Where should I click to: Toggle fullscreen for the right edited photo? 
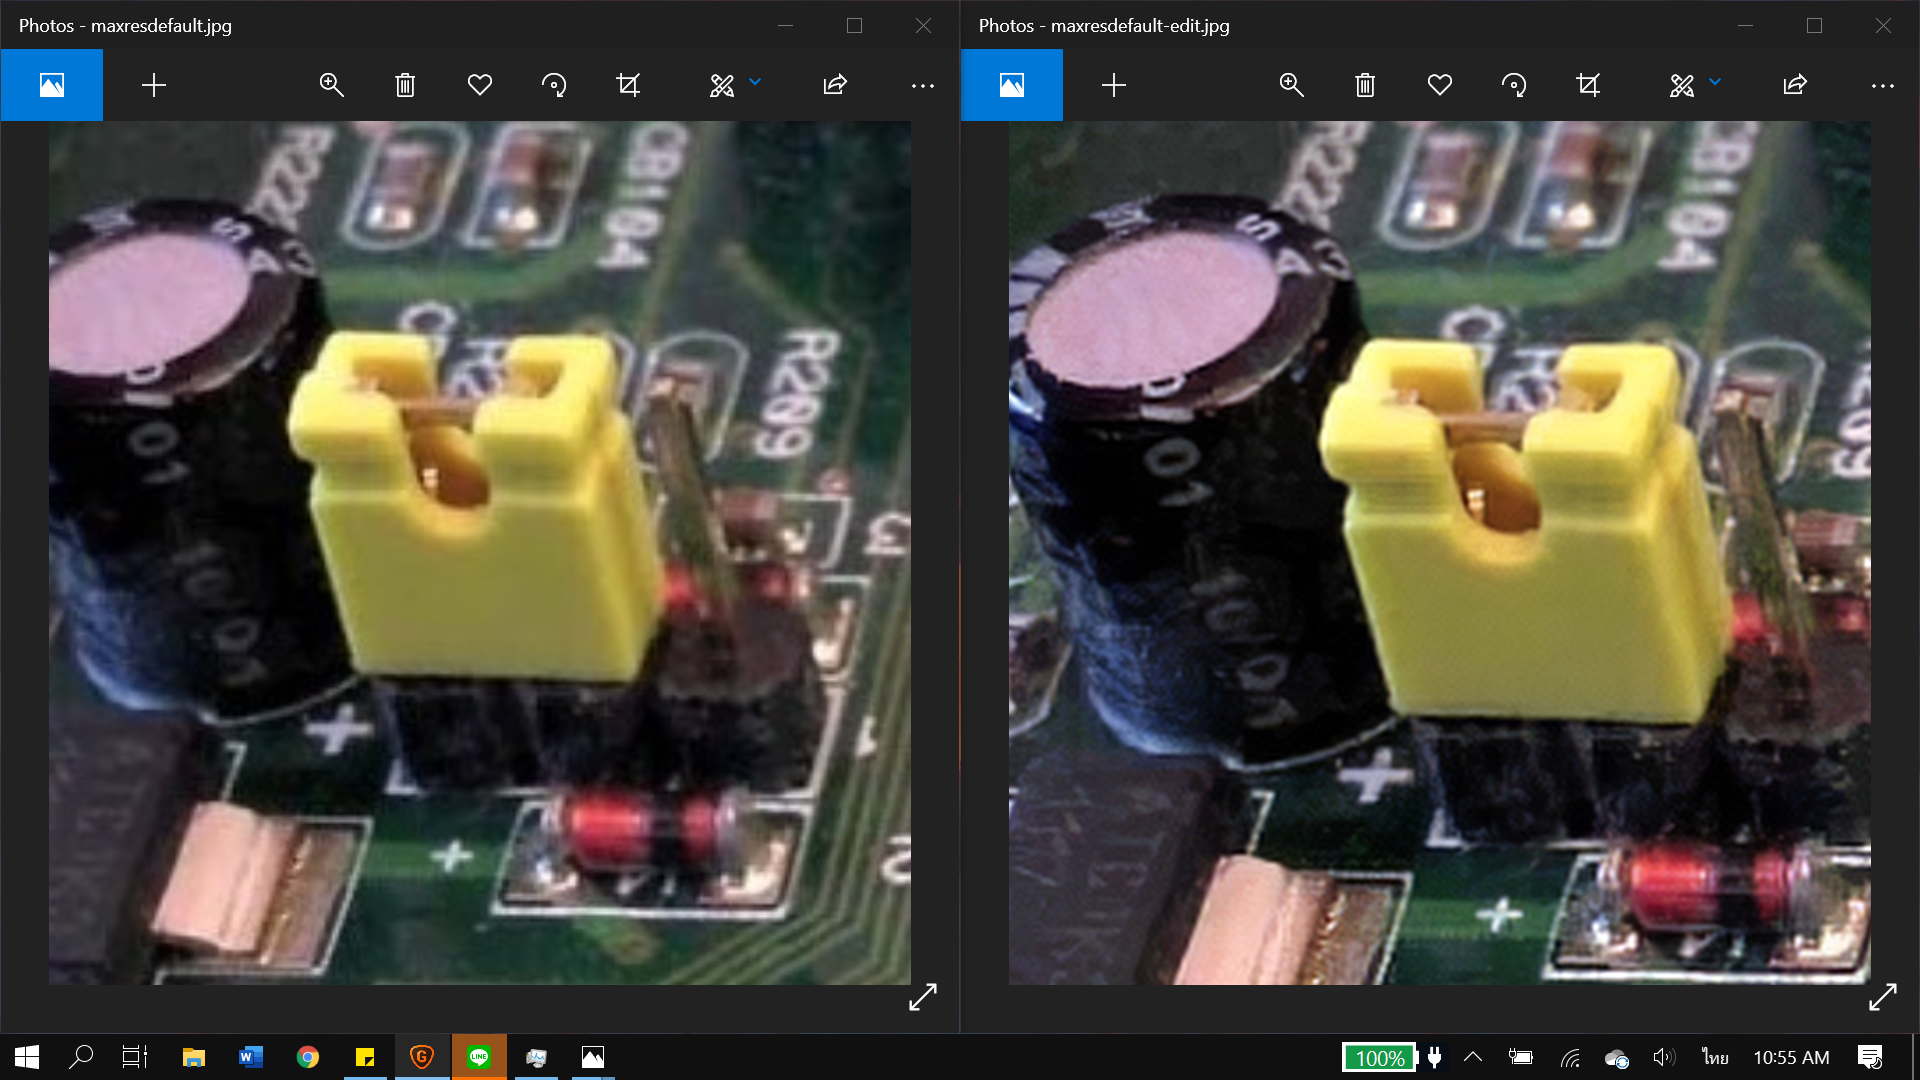pyautogui.click(x=1882, y=996)
